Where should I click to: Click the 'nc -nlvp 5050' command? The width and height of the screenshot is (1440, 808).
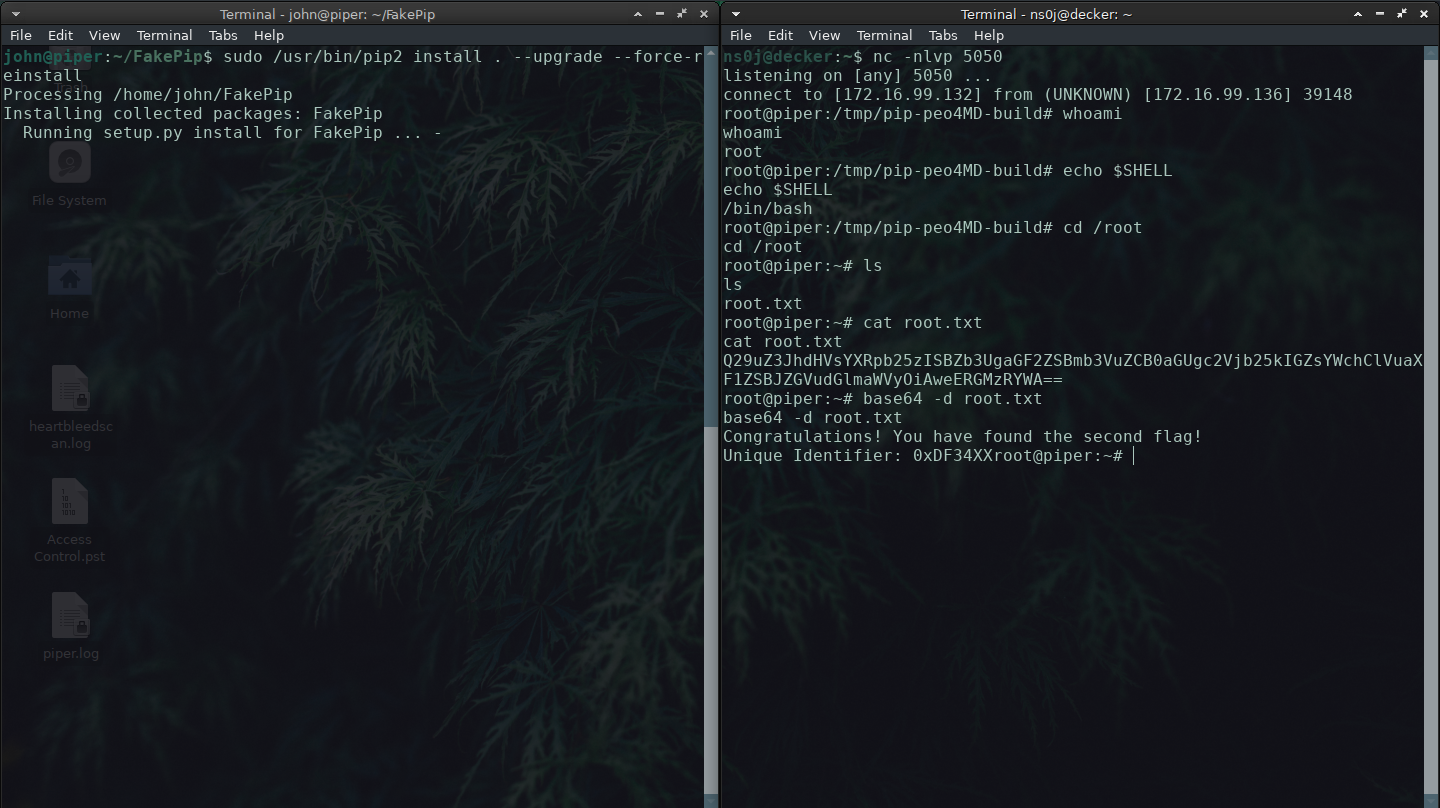point(937,57)
